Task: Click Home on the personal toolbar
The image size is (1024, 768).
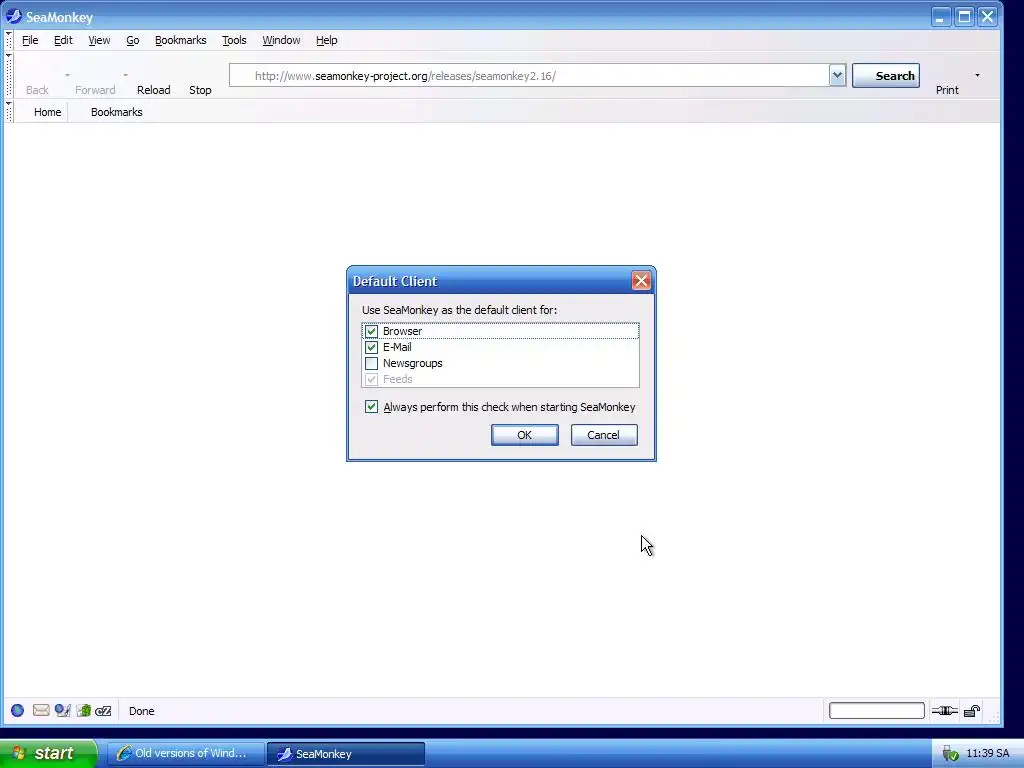Action: [48, 112]
